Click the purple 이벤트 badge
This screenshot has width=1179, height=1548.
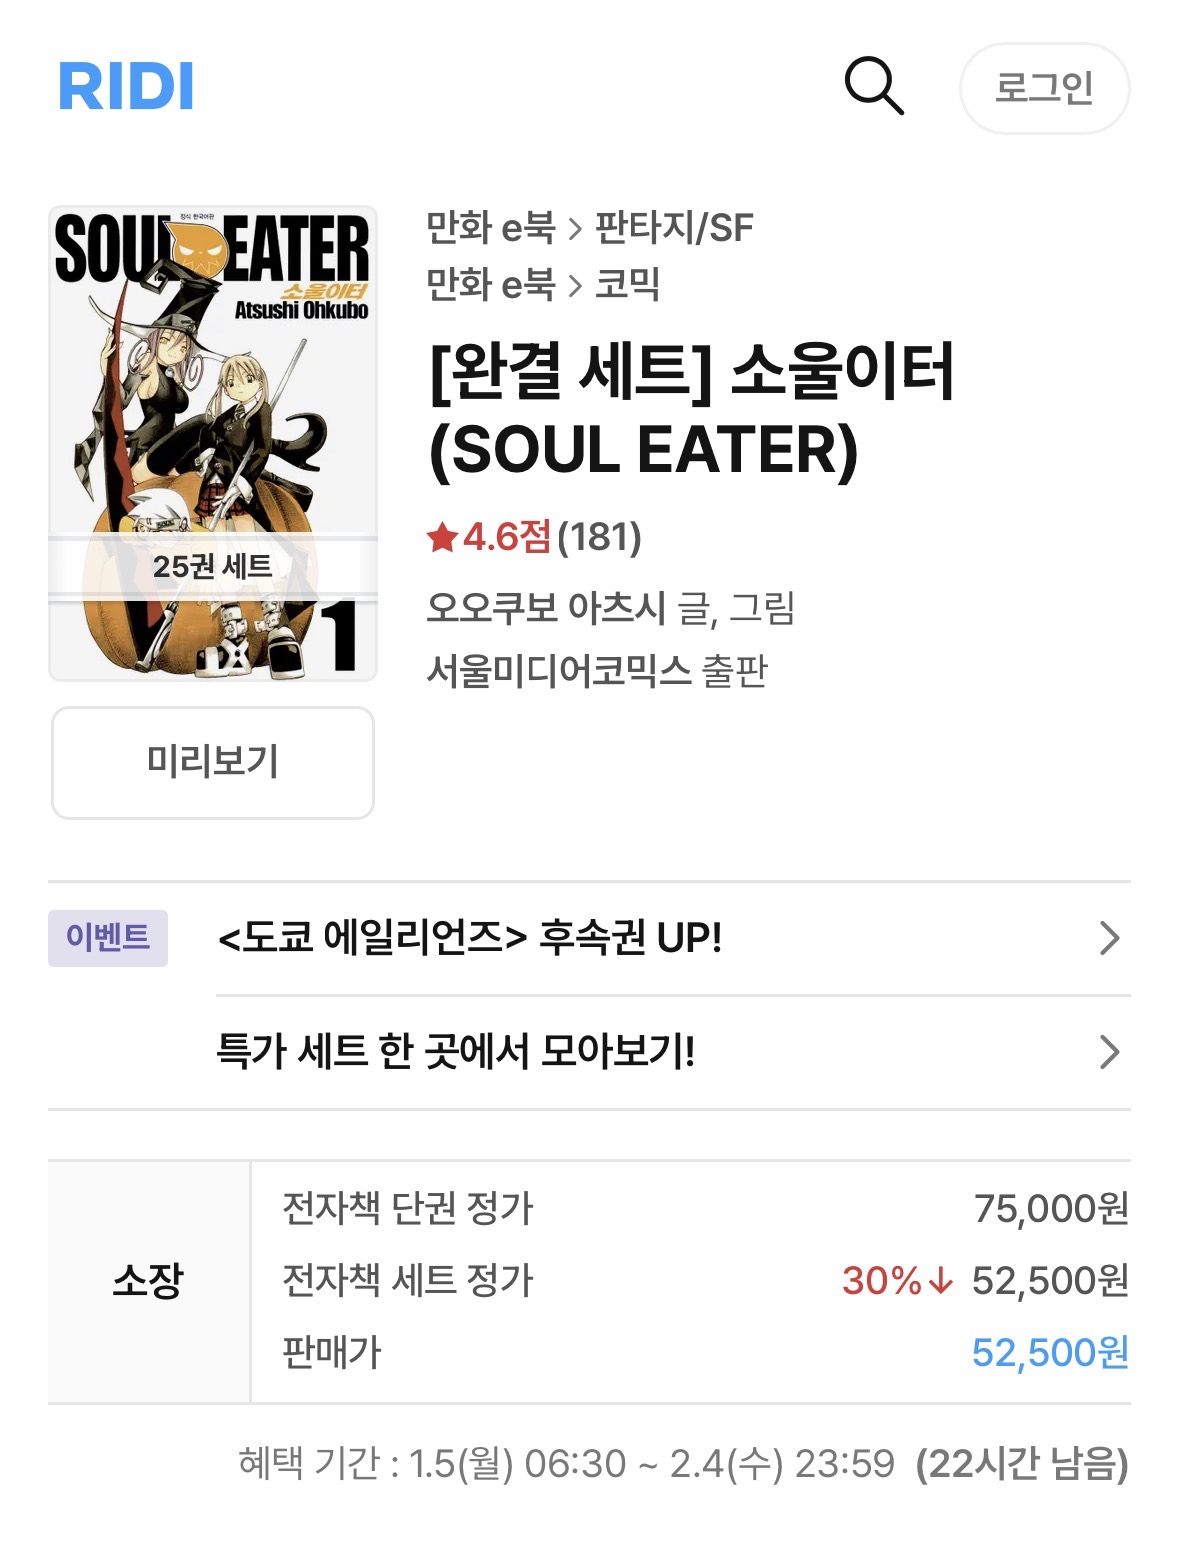pyautogui.click(x=108, y=938)
